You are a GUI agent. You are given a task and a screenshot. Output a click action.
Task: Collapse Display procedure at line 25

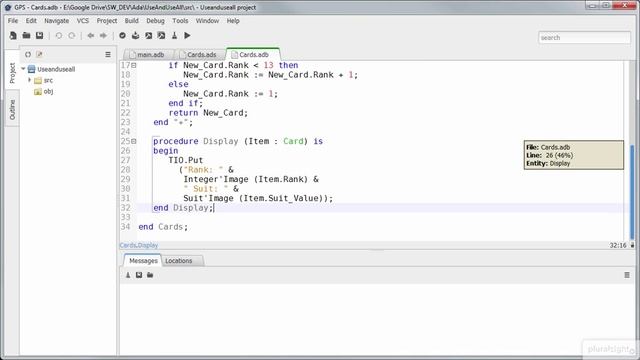pos(134,141)
